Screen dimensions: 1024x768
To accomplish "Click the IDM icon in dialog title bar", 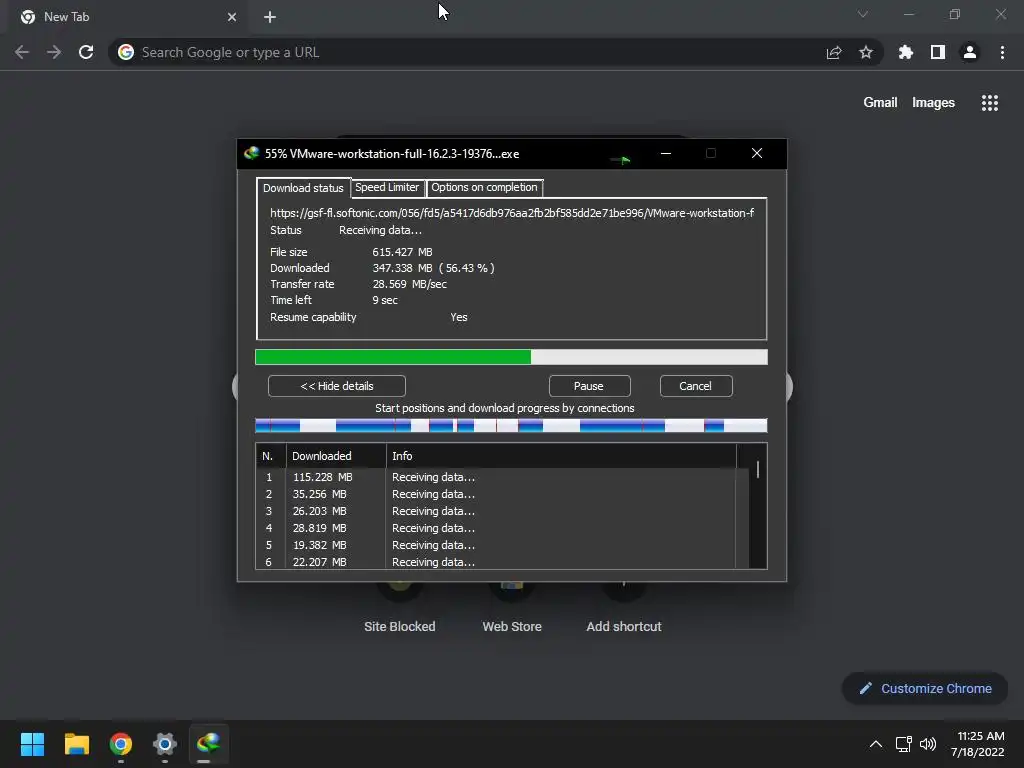I will click(251, 153).
